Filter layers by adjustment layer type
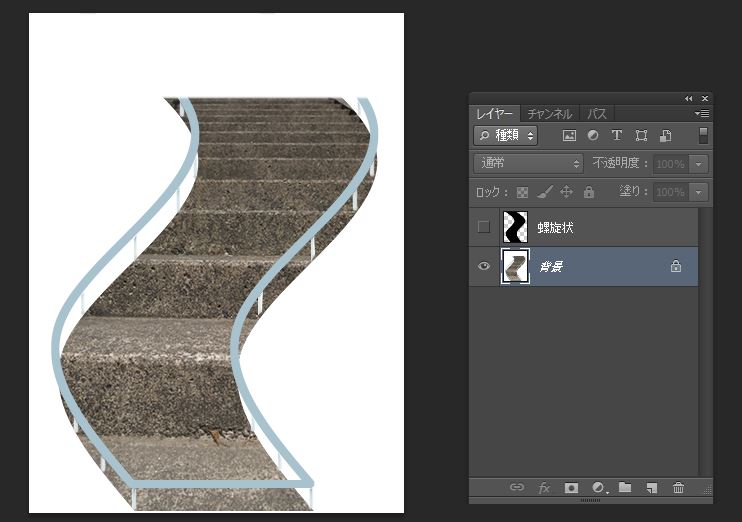This screenshot has height=522, width=742. pos(593,135)
